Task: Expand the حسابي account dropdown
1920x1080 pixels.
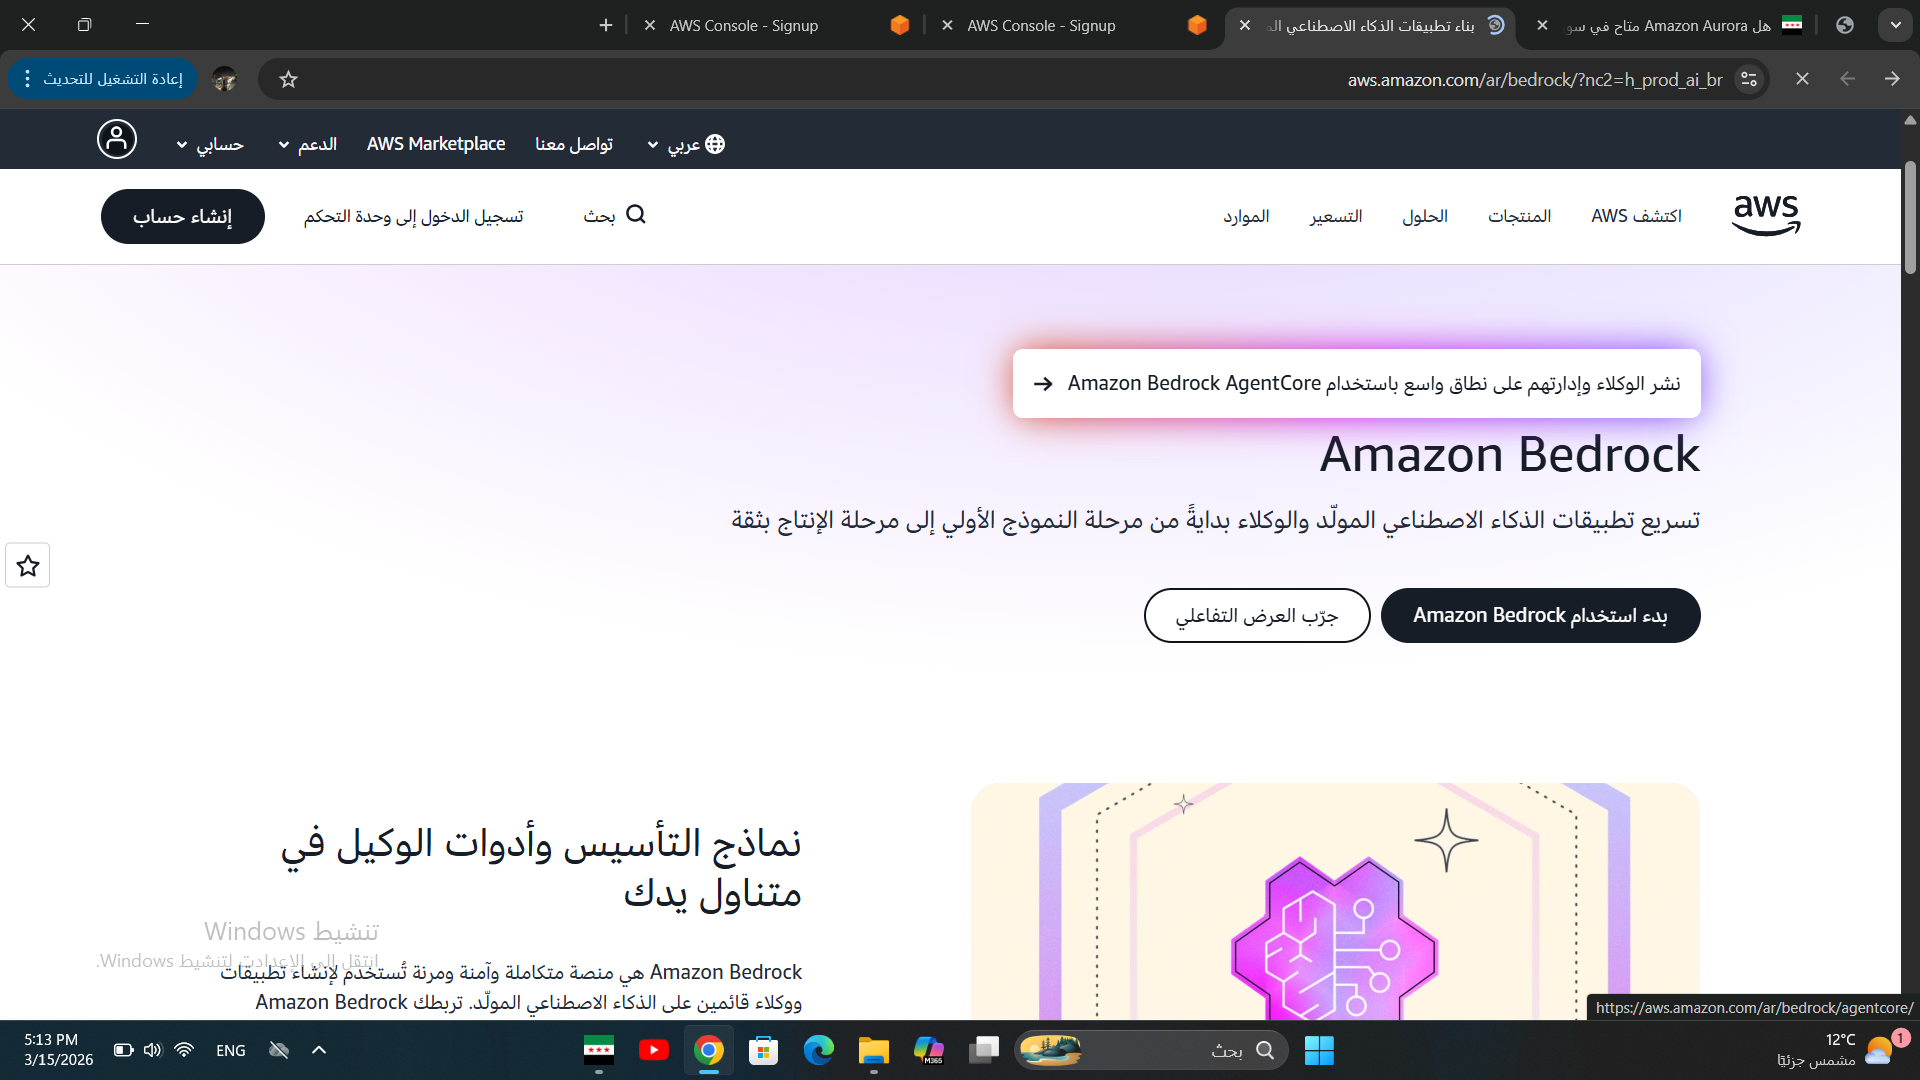Action: (210, 144)
